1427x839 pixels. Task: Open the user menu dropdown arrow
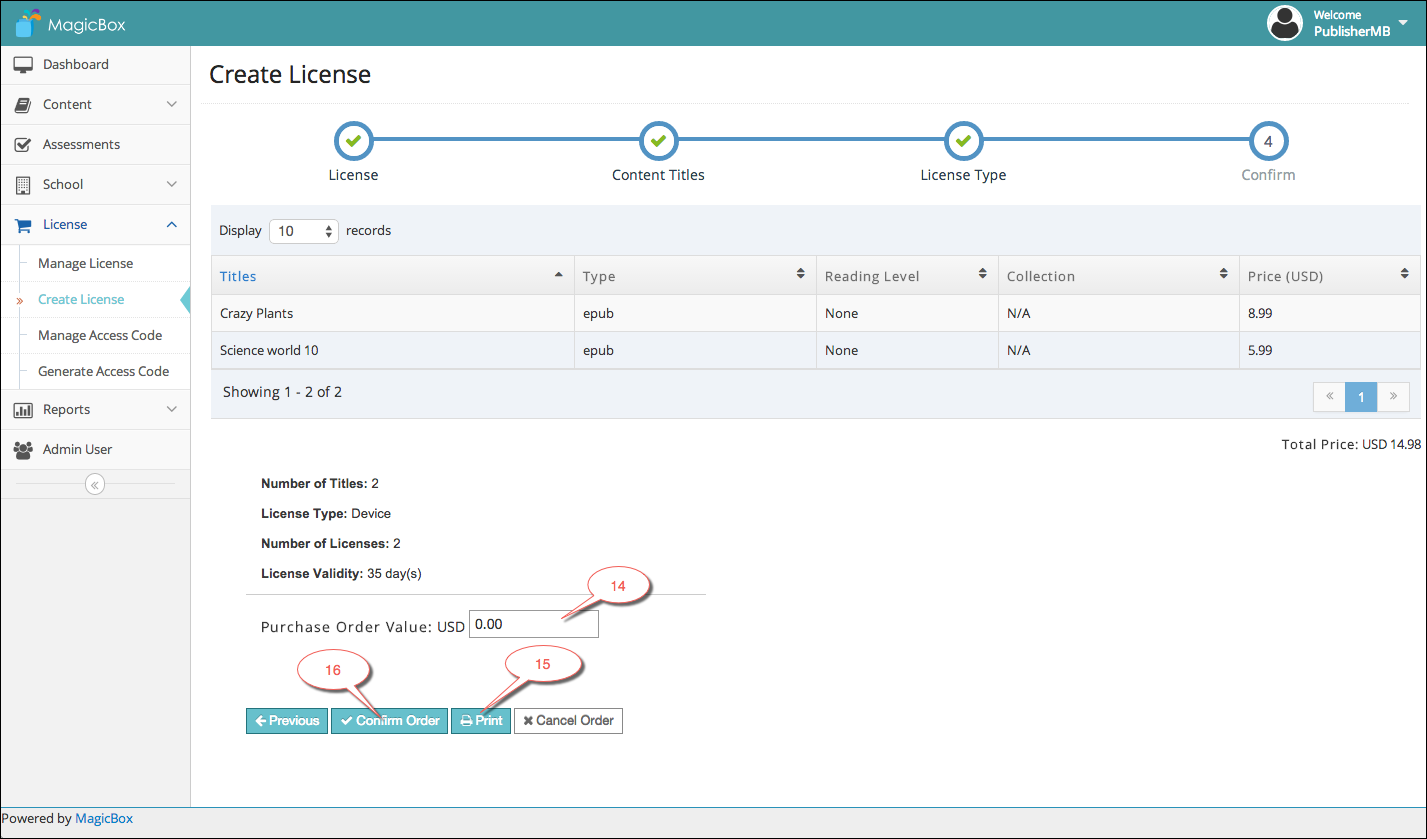point(1403,23)
